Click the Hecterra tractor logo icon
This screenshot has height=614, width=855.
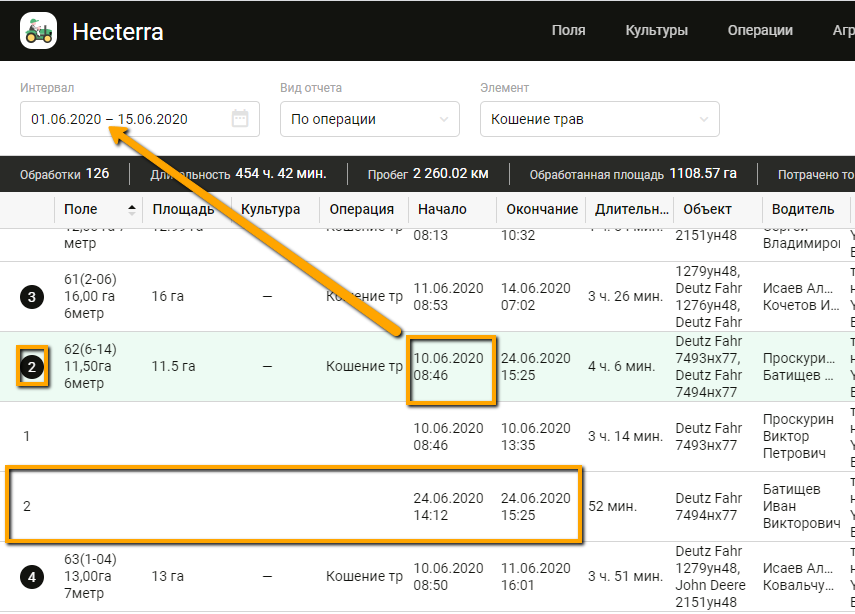pos(39,31)
